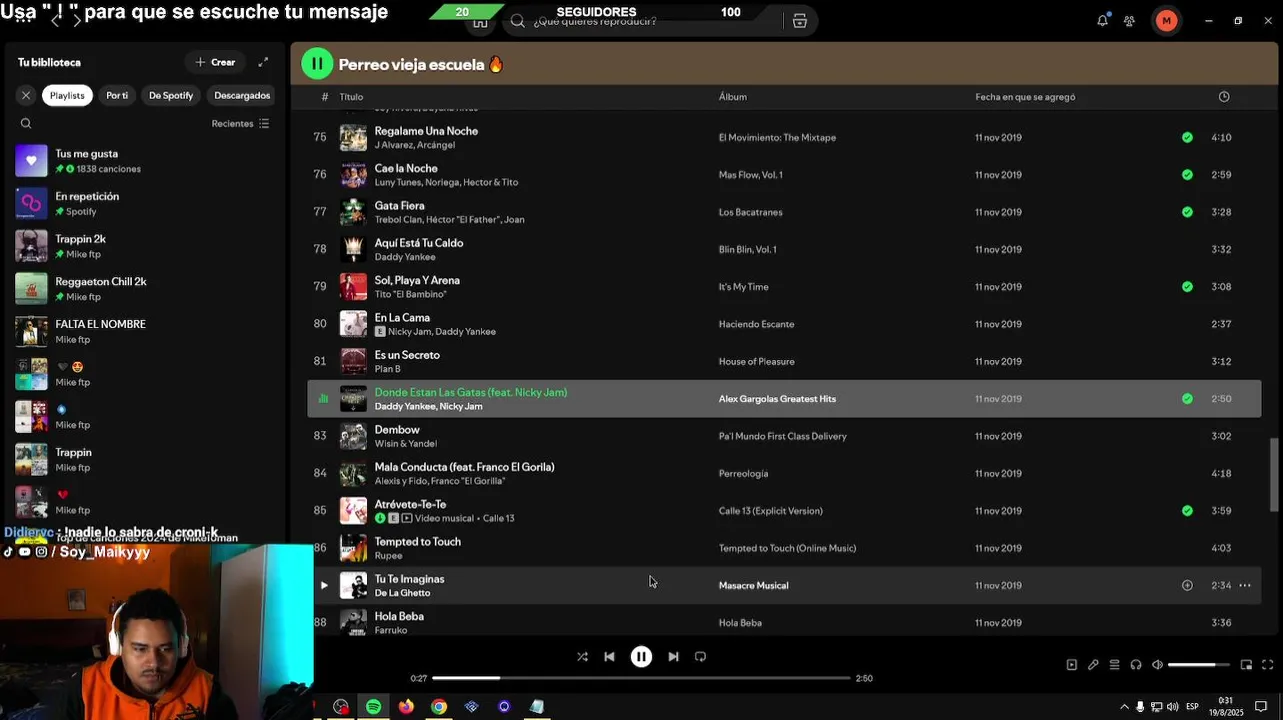This screenshot has height=720, width=1283.
Task: Toggle saved checkmark for Donde Estan Las Gatas
Action: point(1187,398)
